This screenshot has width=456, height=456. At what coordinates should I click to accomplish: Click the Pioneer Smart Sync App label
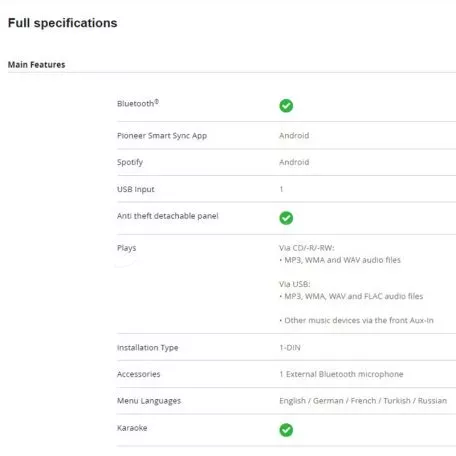pyautogui.click(x=162, y=136)
